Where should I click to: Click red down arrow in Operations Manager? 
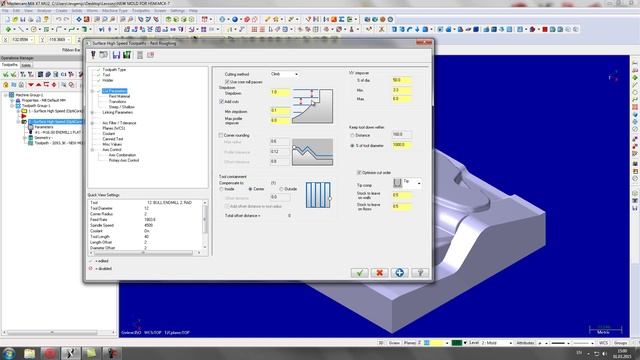pyautogui.click(x=31, y=85)
